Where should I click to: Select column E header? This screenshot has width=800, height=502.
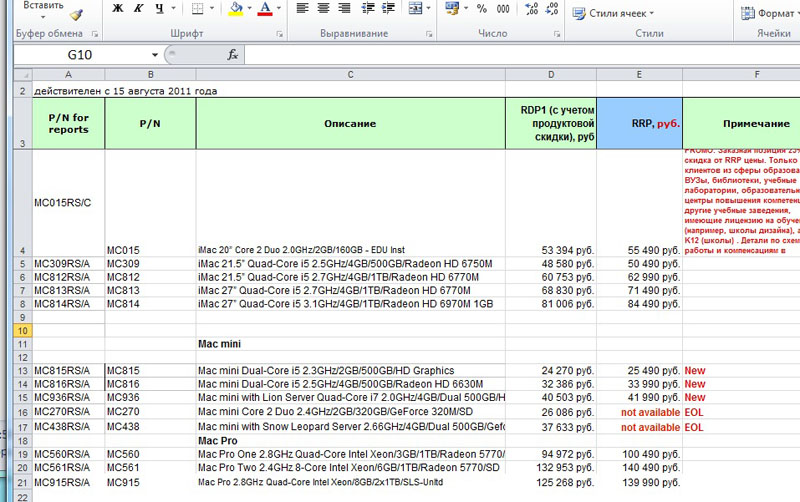click(x=639, y=75)
